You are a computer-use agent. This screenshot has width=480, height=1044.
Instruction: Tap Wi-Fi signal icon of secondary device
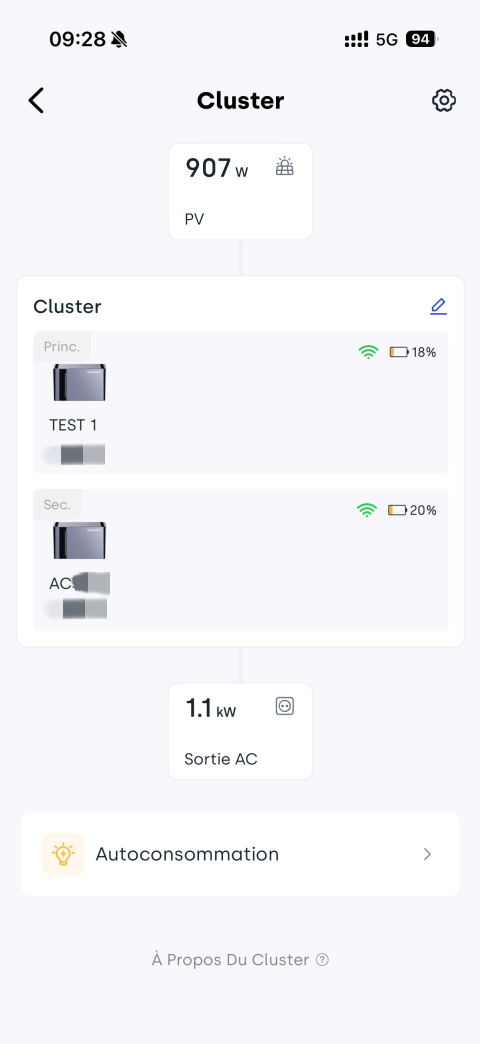pyautogui.click(x=366, y=510)
